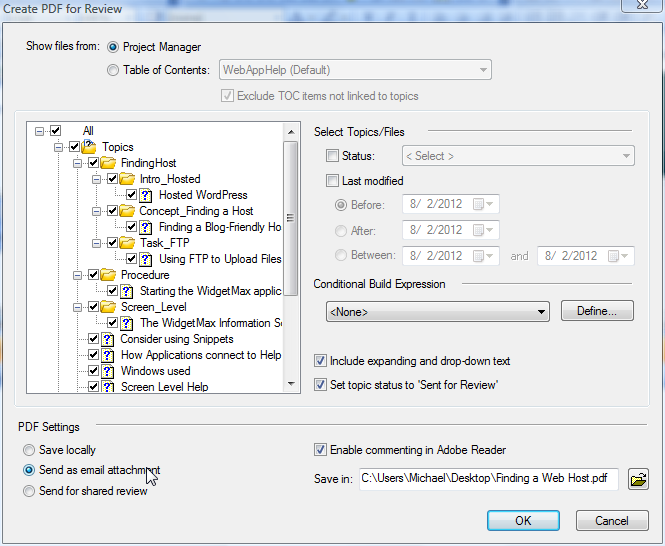Choose the Save locally option
The width and height of the screenshot is (665, 546).
coord(29,450)
